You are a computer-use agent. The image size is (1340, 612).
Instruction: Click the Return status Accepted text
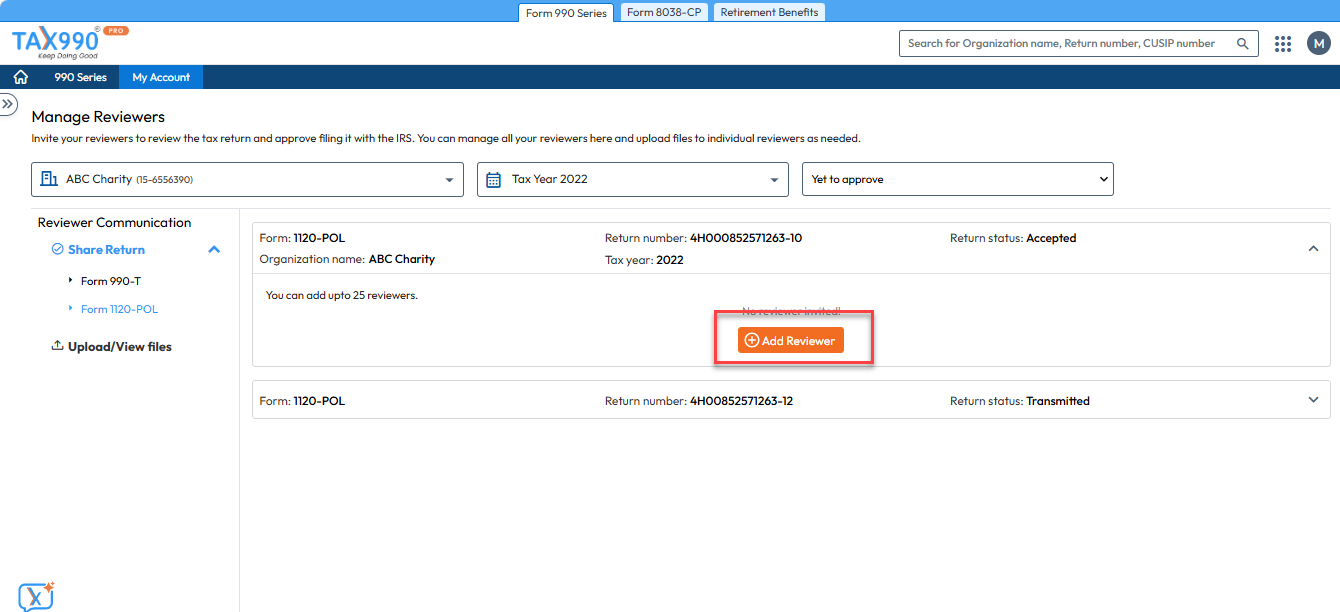1013,238
